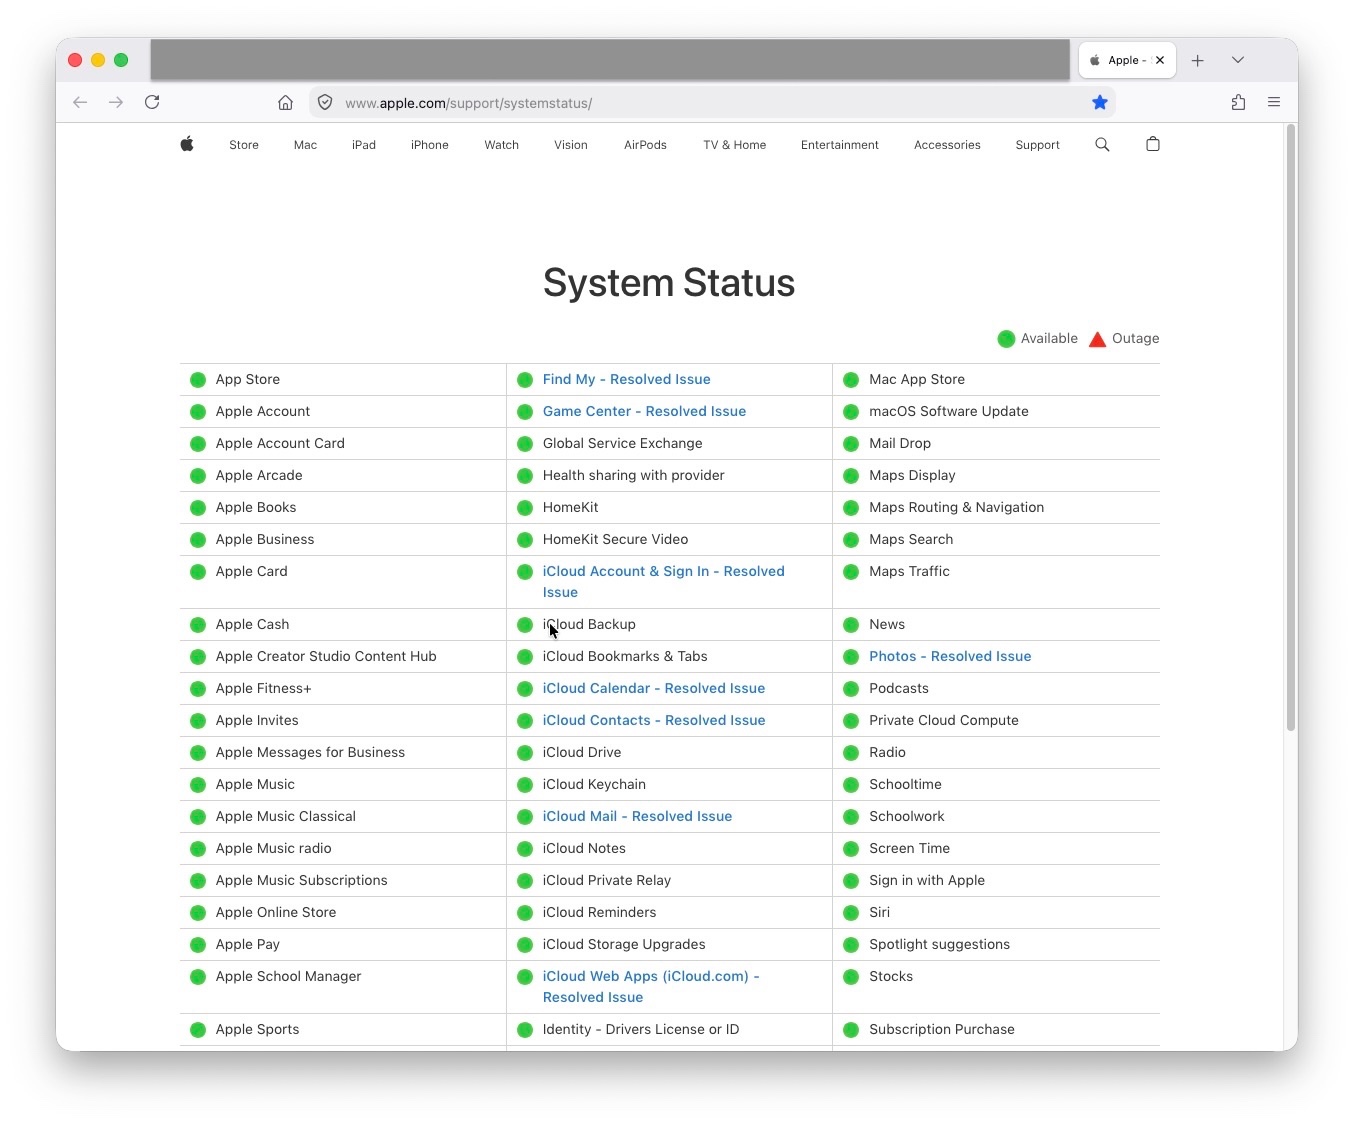Go back with the browser back arrow
Image resolution: width=1354 pixels, height=1125 pixels.
click(x=80, y=102)
